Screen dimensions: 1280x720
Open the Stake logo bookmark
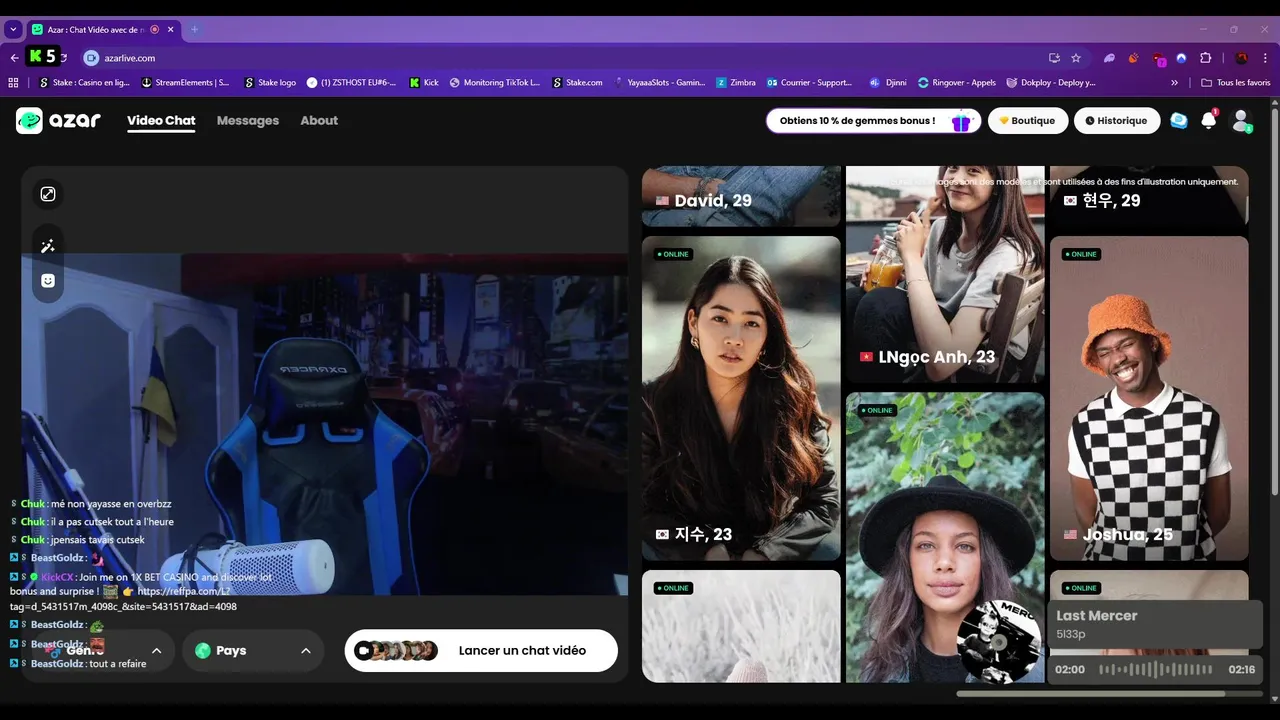tap(270, 83)
